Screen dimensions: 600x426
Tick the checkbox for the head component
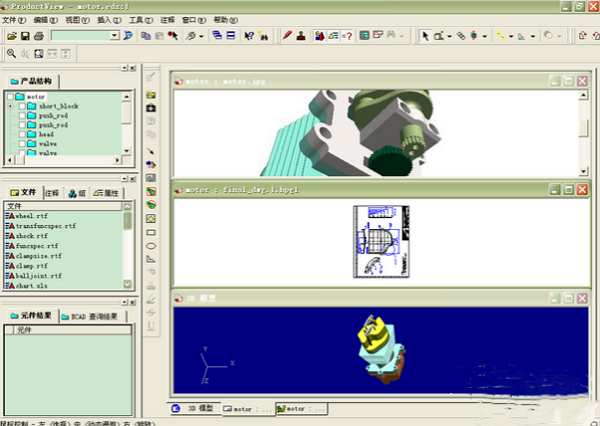(22, 134)
